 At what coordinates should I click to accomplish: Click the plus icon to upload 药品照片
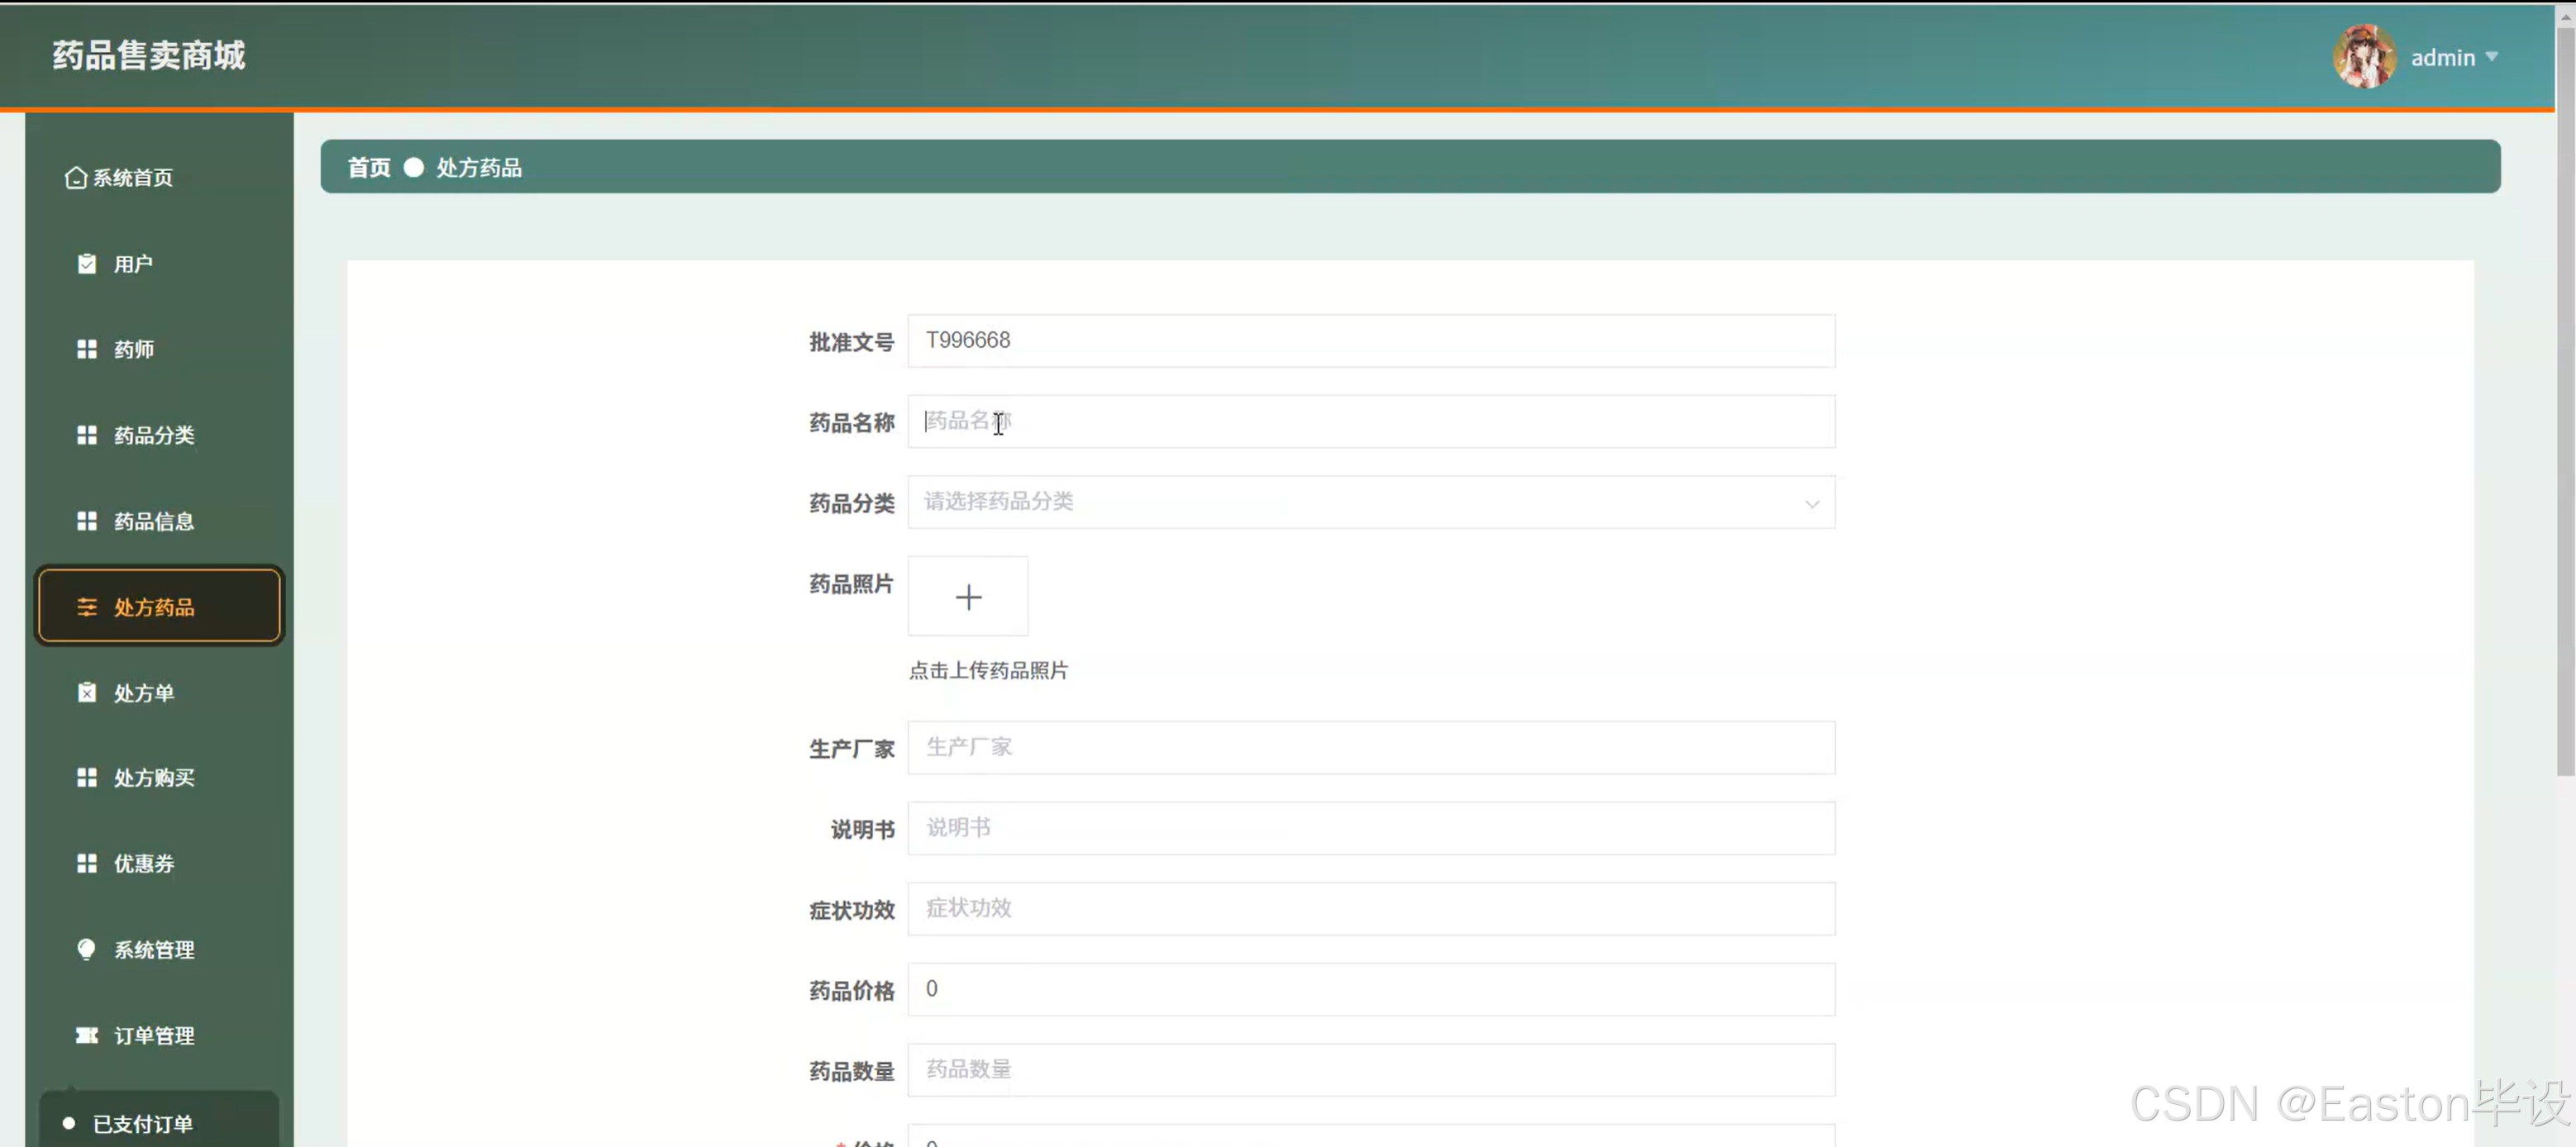coord(968,597)
